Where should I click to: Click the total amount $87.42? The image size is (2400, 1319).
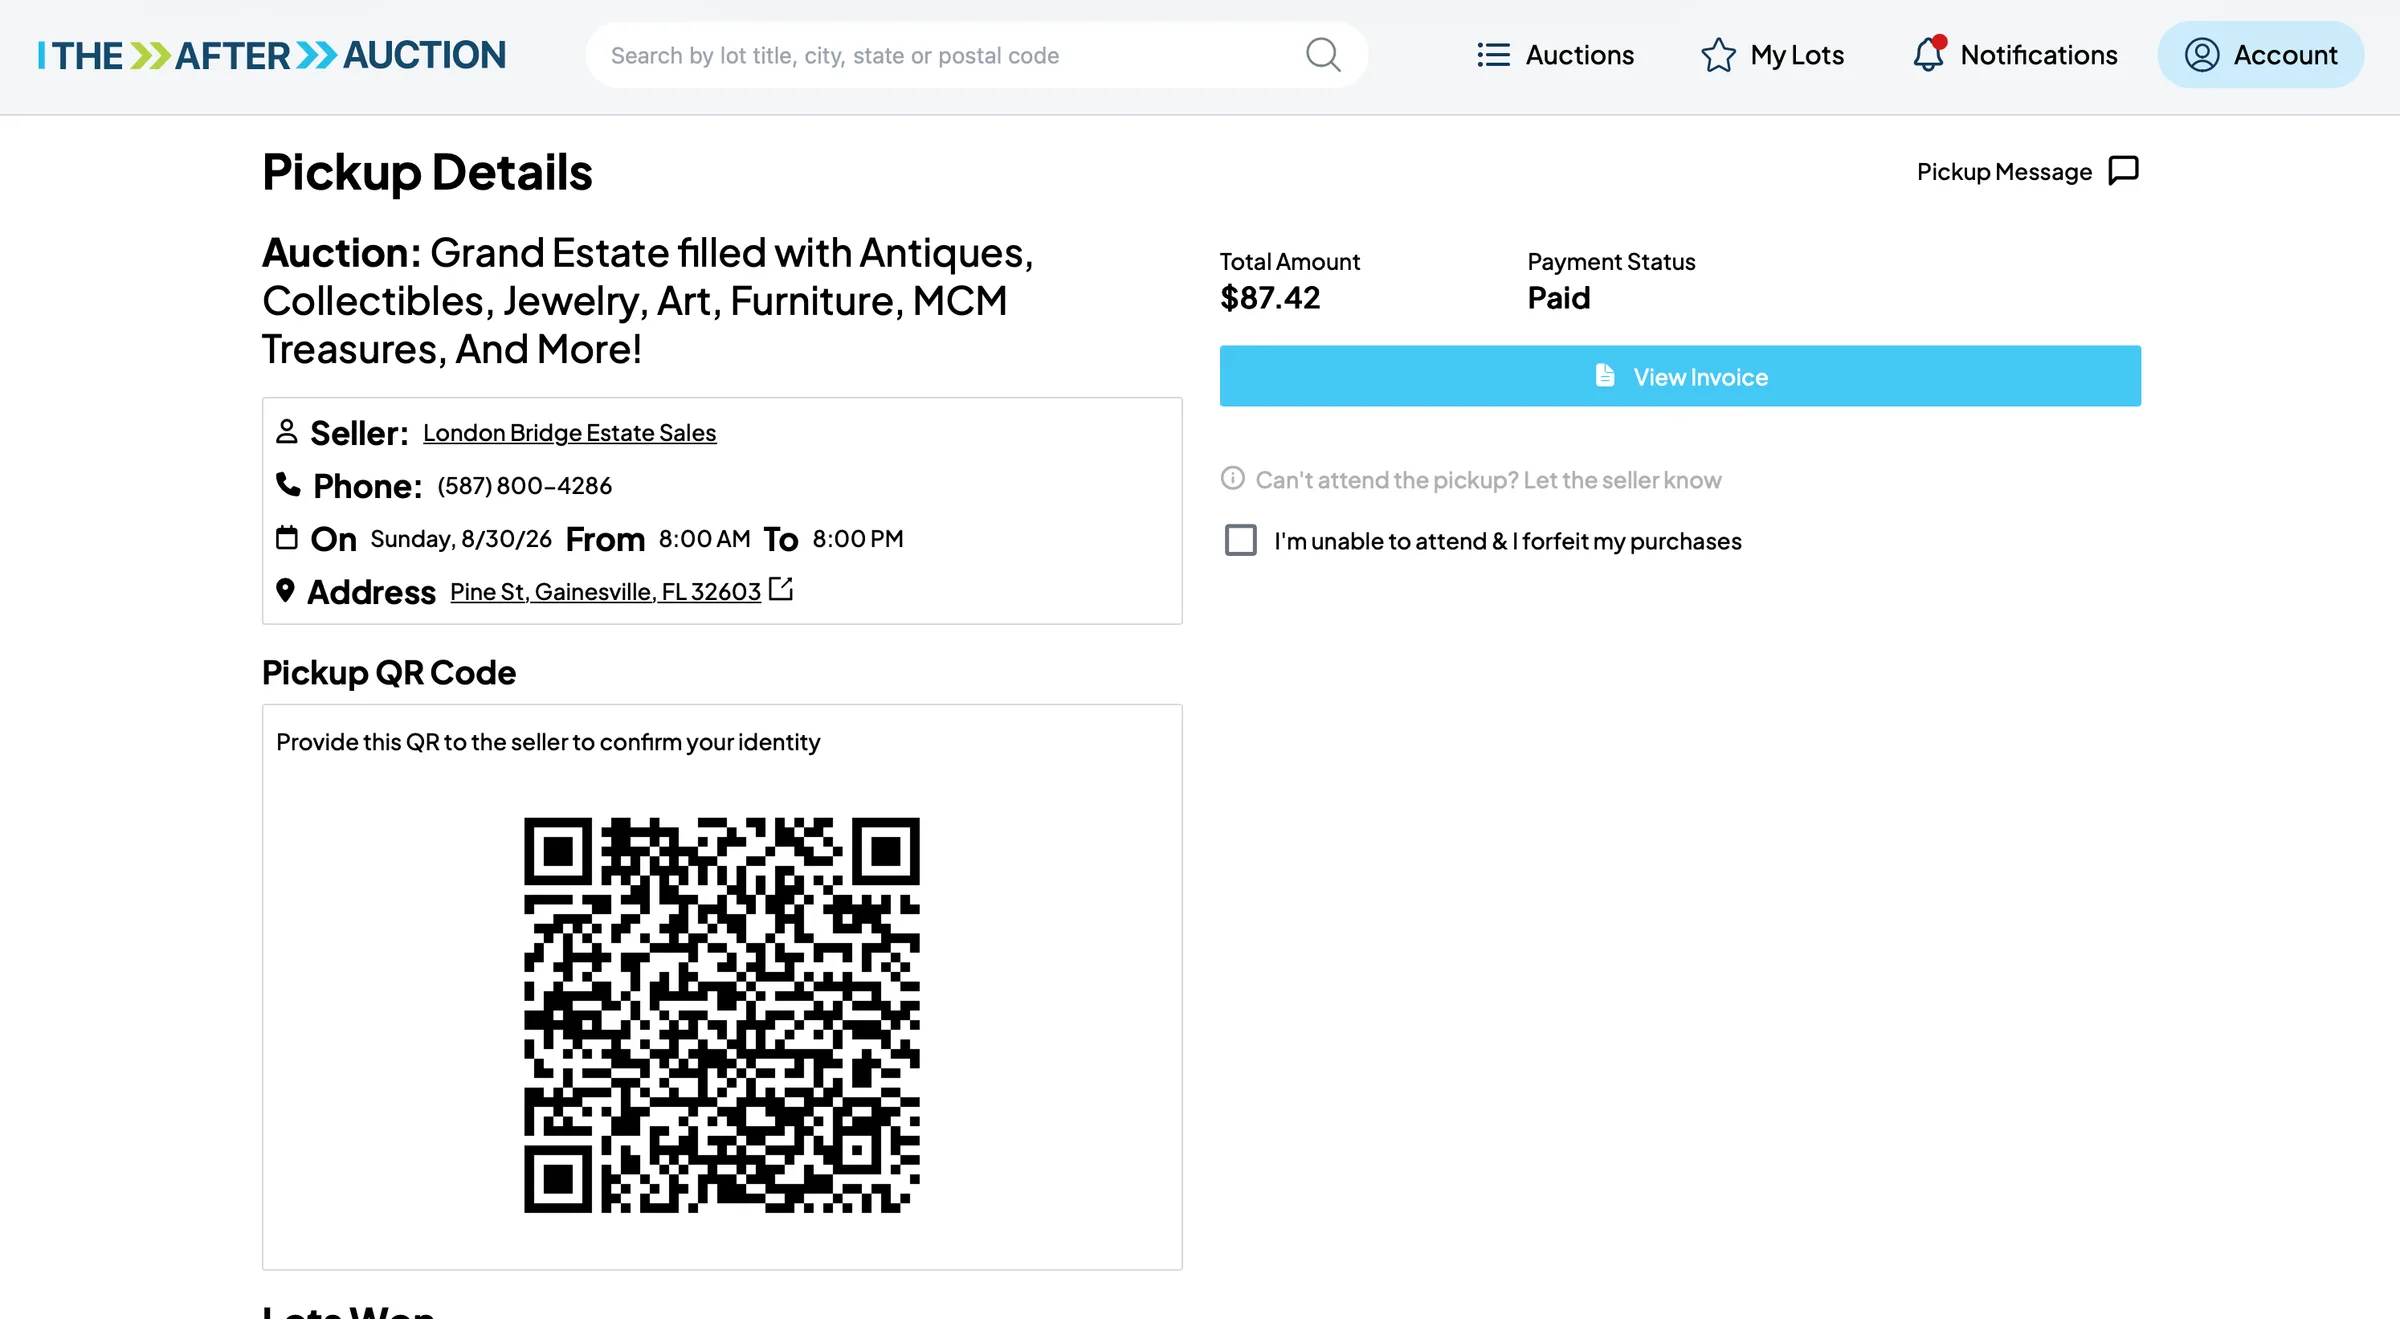(x=1270, y=297)
